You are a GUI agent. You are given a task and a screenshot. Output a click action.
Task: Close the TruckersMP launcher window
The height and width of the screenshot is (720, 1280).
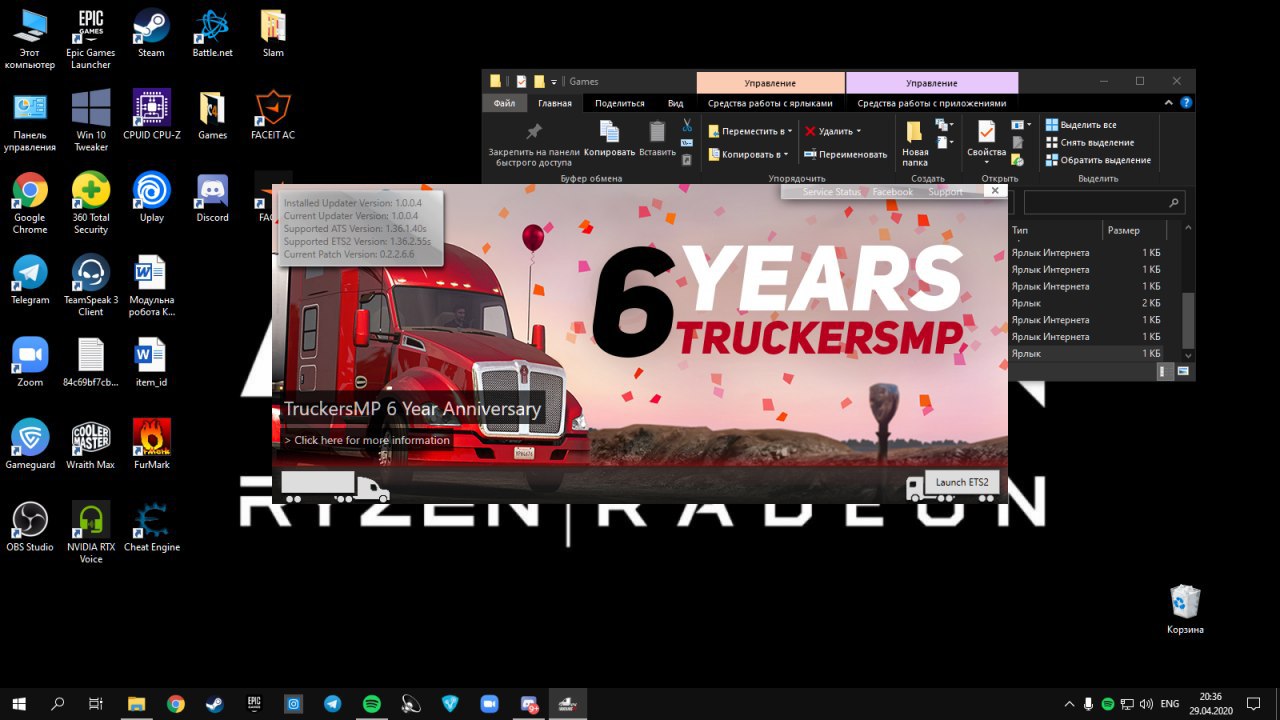[994, 190]
